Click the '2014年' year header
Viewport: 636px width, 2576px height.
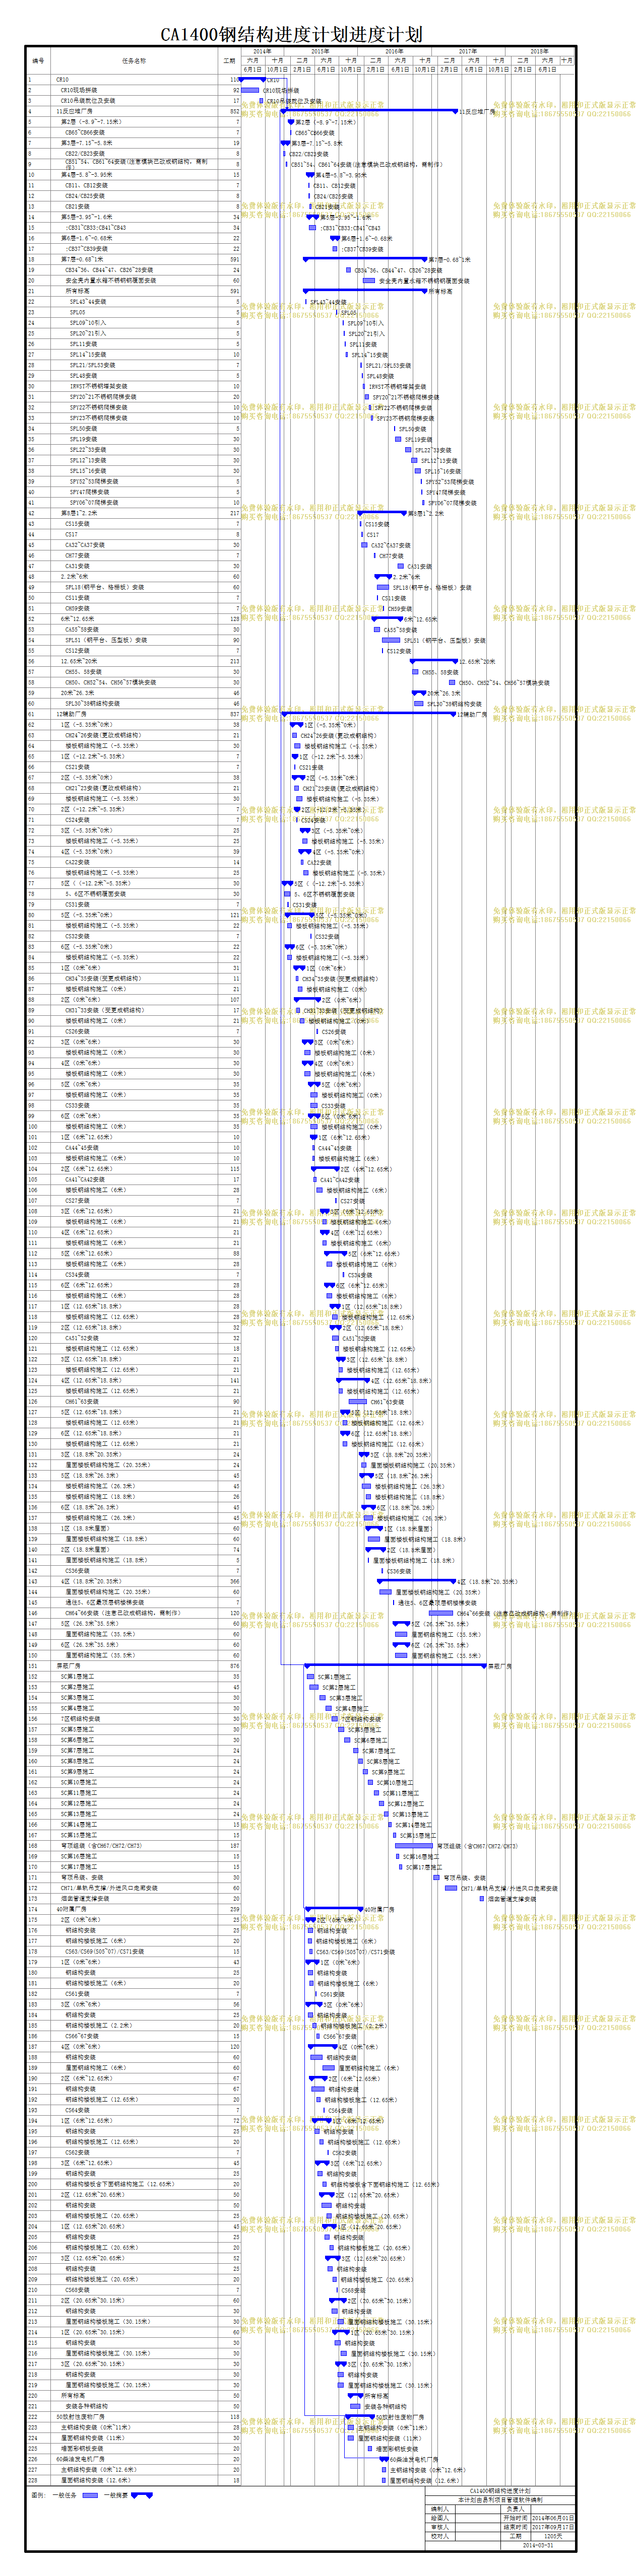[262, 51]
